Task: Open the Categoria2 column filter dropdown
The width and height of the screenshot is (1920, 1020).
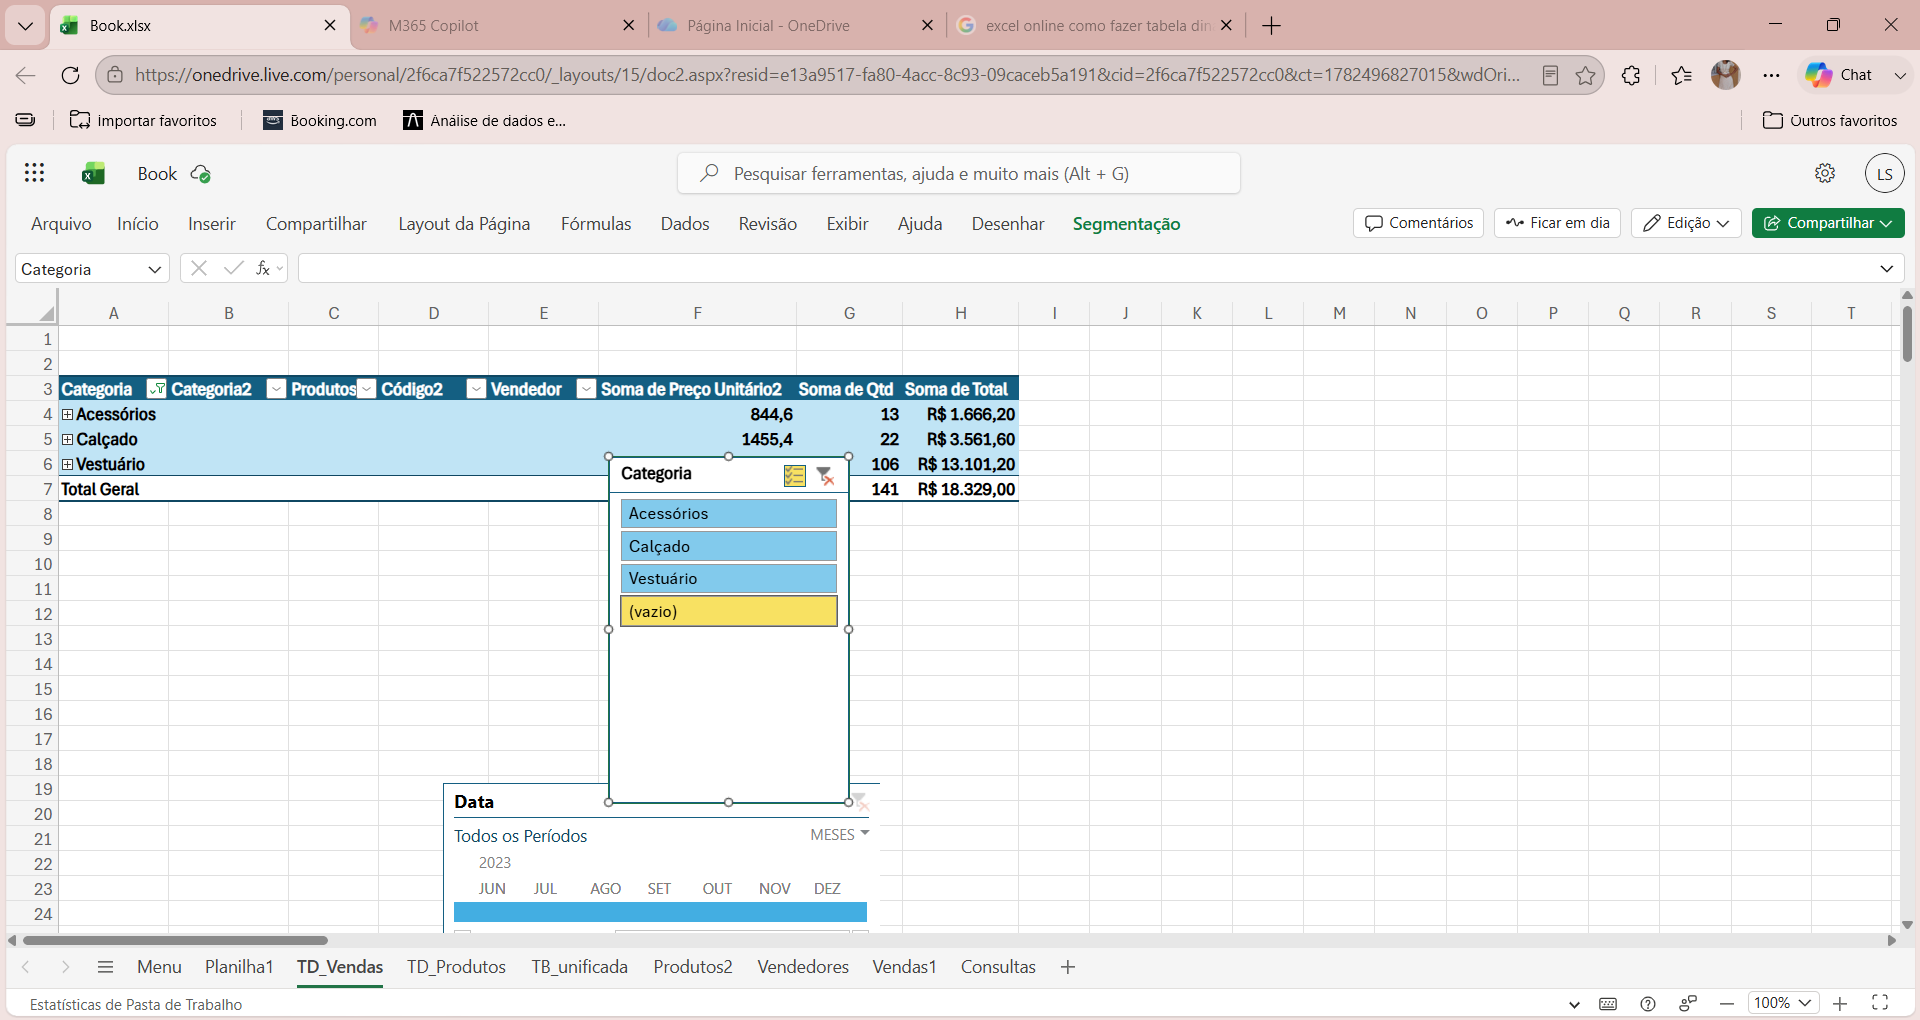Action: 277,389
